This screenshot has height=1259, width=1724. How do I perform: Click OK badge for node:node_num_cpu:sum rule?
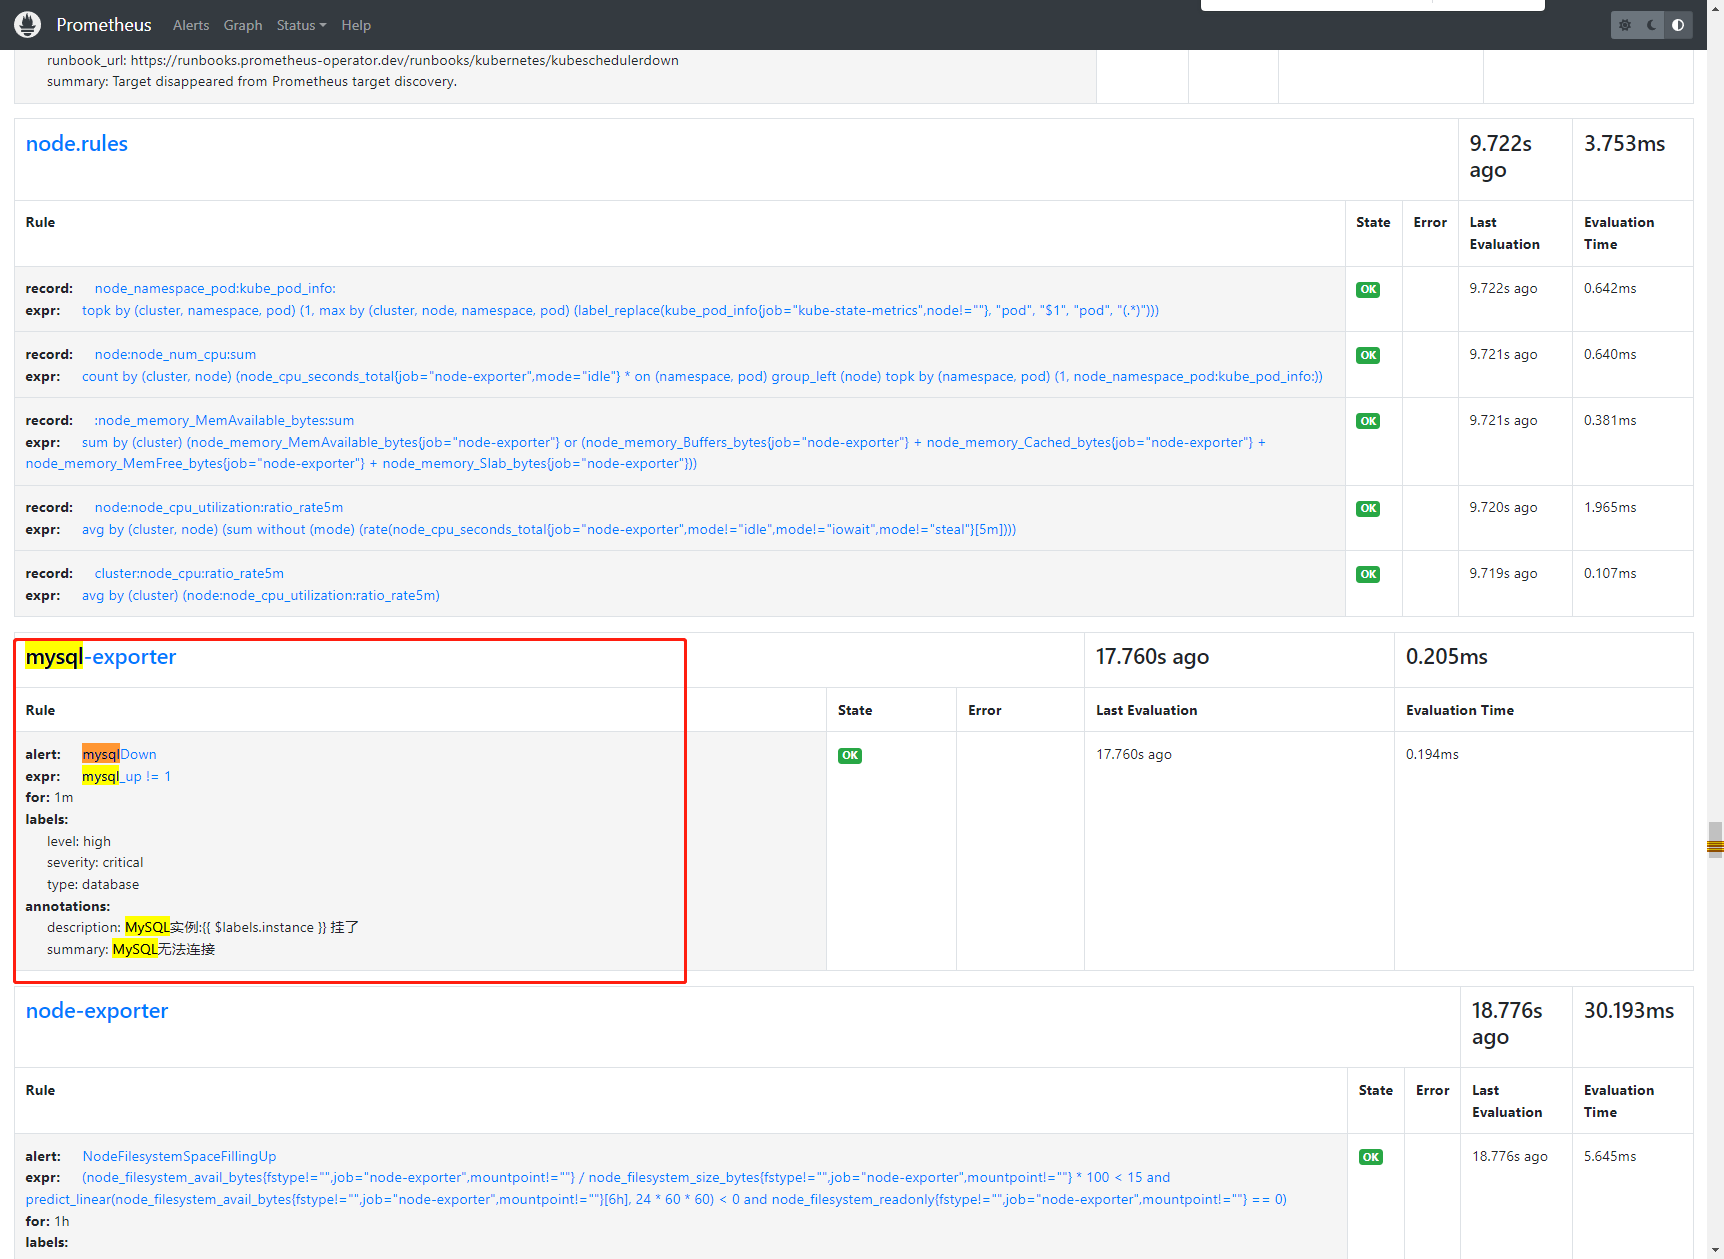tap(1368, 356)
